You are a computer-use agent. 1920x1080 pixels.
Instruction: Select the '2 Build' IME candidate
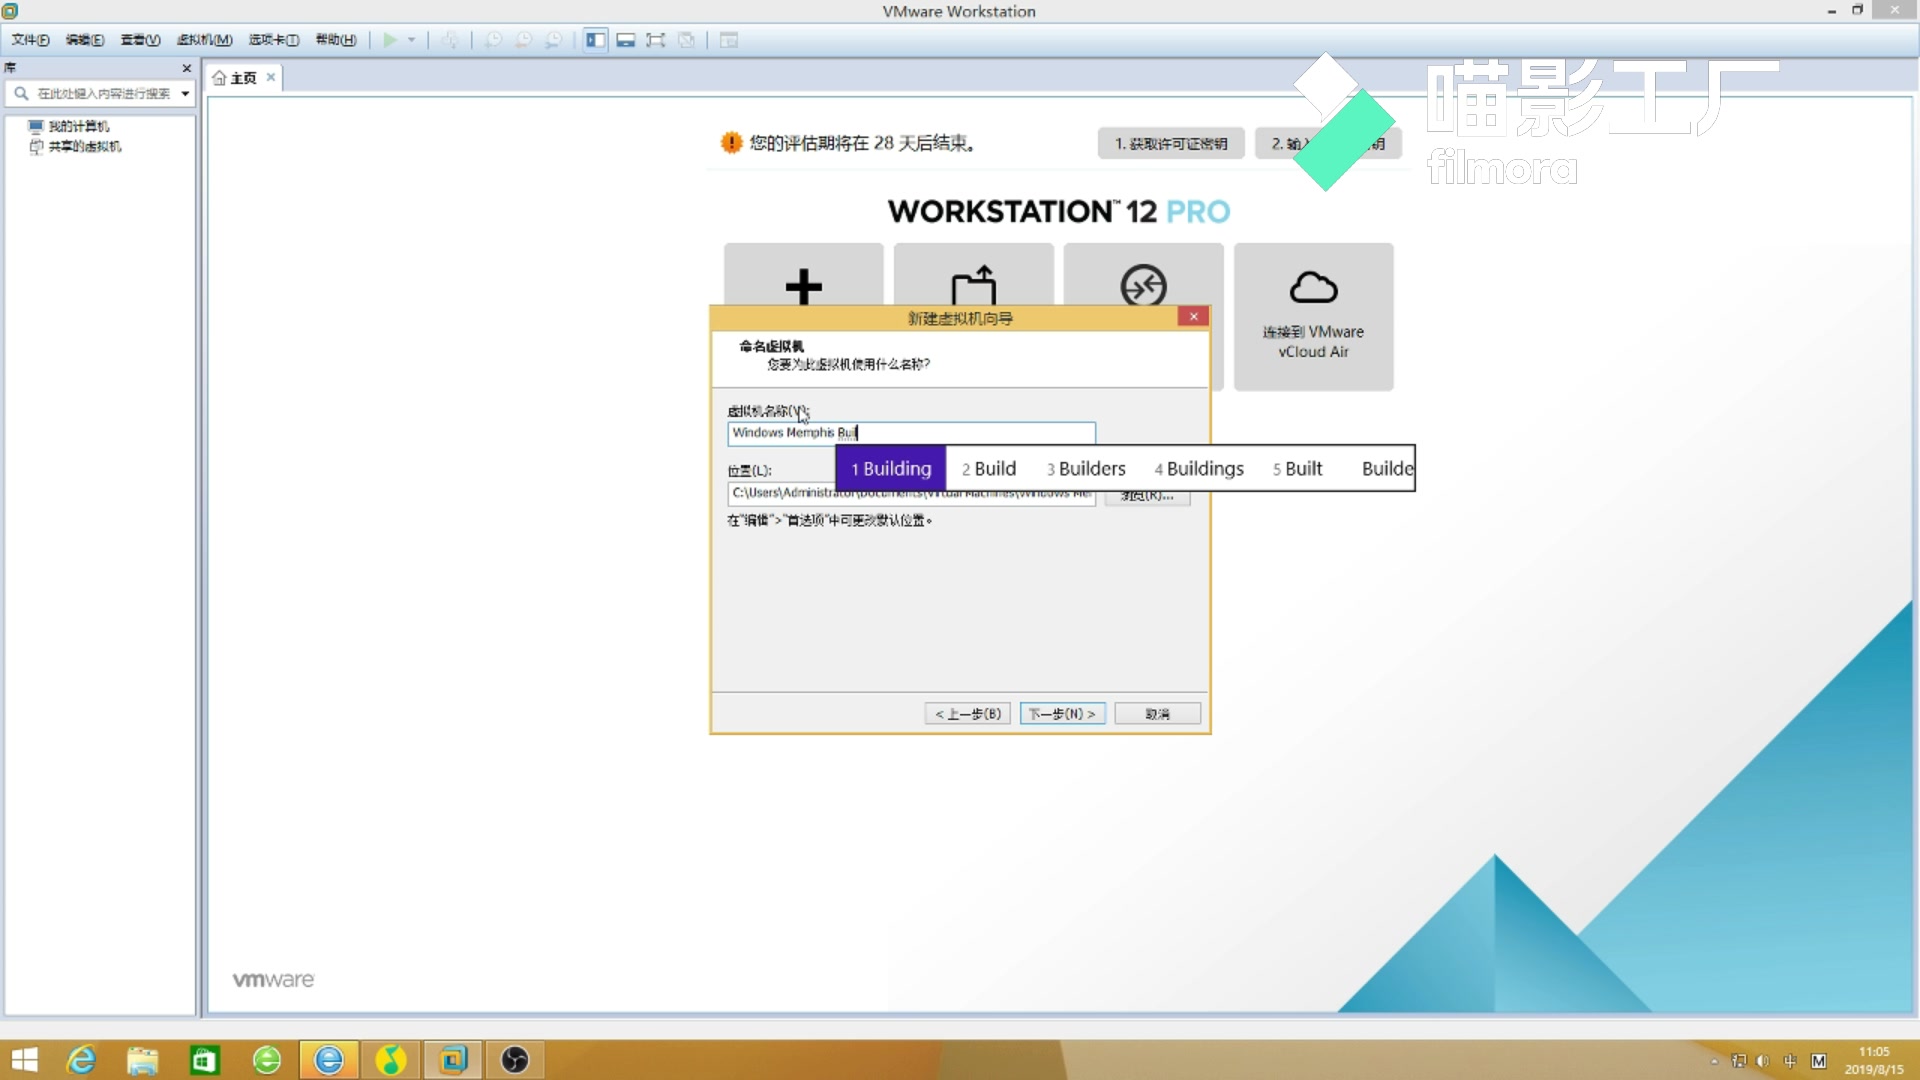[988, 468]
